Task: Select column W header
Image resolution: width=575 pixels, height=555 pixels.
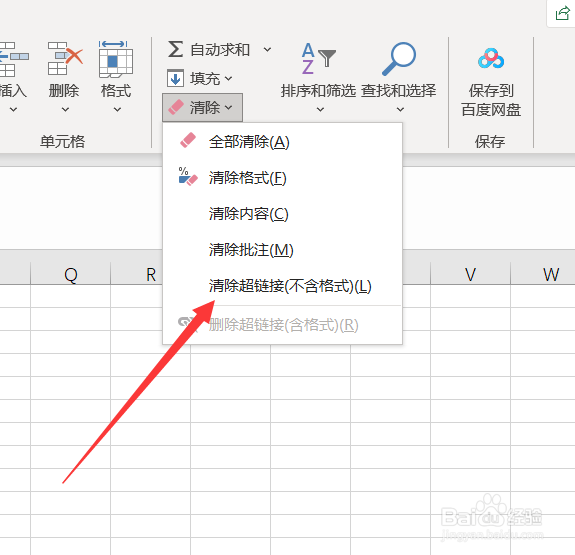Action: point(543,274)
